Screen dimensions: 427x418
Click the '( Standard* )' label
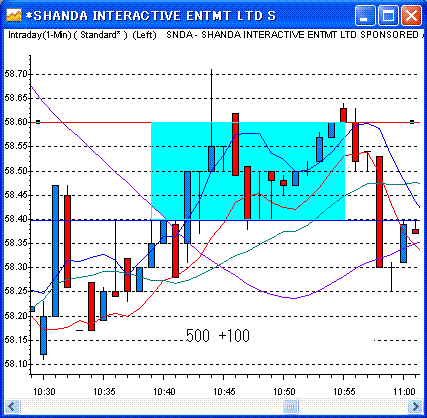(100, 35)
